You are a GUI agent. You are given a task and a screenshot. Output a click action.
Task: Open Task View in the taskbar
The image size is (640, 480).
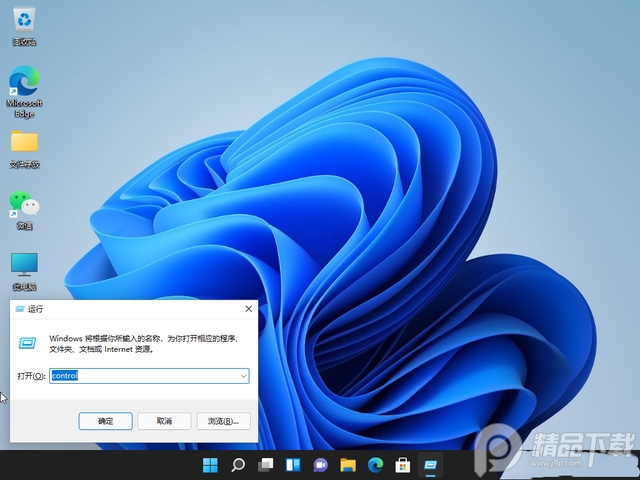pyautogui.click(x=266, y=464)
